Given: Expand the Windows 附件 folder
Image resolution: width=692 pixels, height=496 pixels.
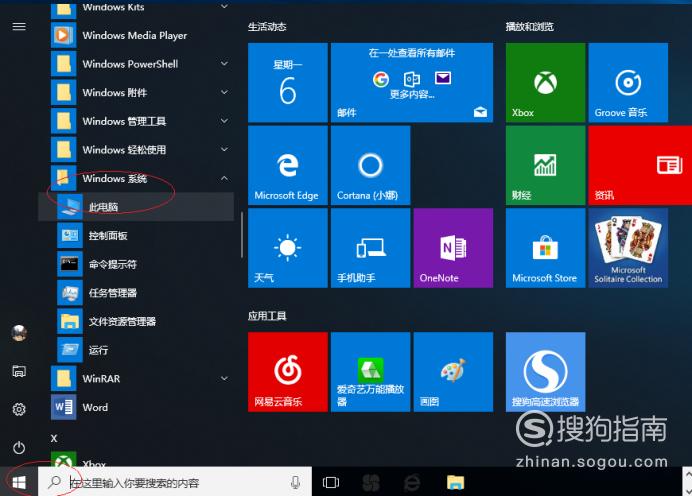Looking at the screenshot, I should tap(136, 93).
